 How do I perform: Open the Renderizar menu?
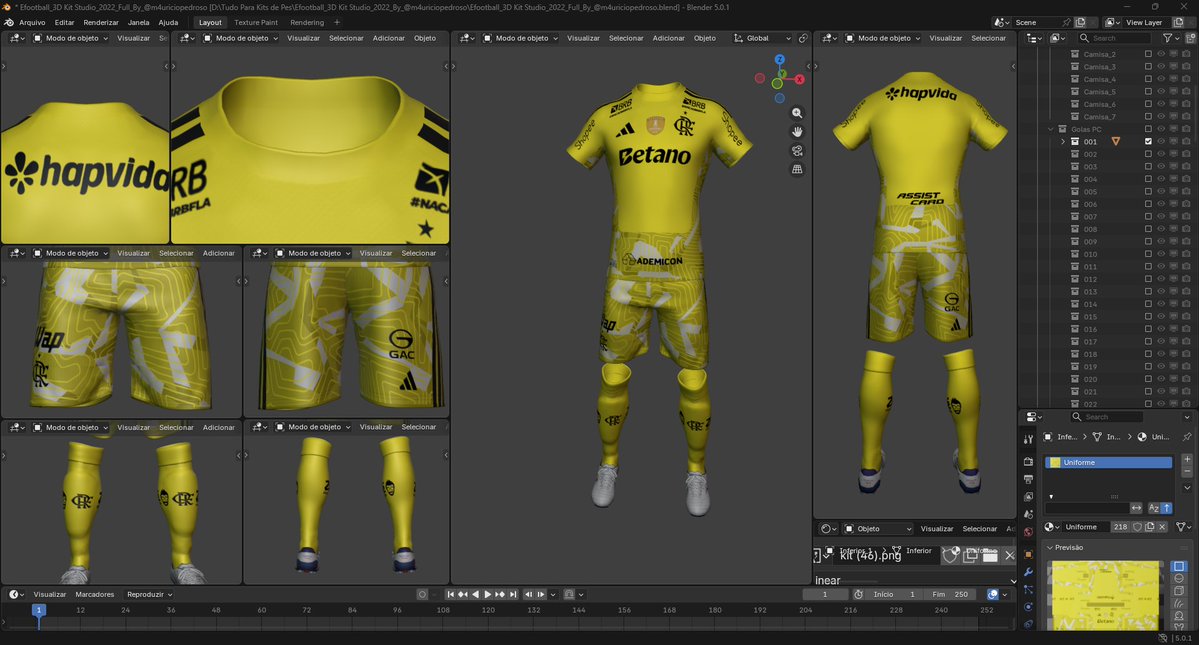point(101,22)
